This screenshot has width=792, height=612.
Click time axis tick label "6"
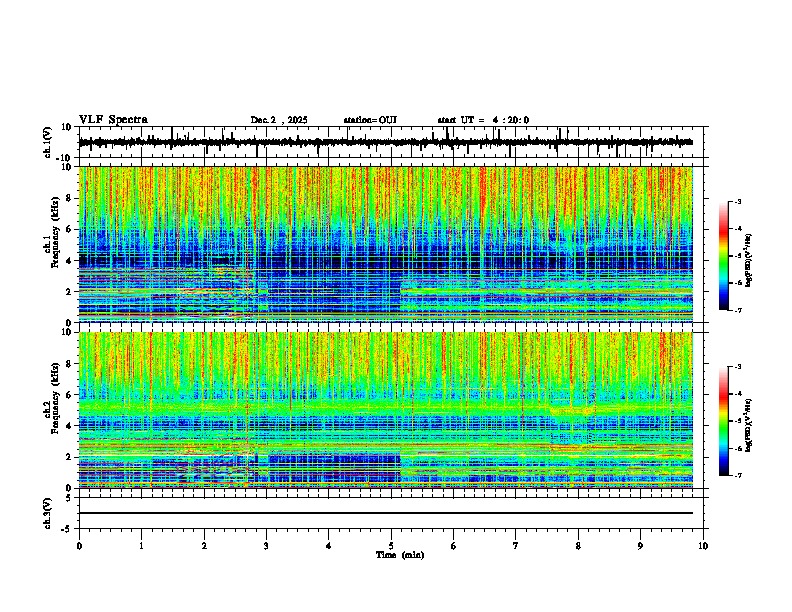454,546
